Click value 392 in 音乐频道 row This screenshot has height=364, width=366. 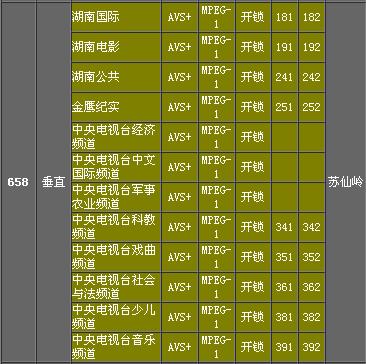(x=311, y=347)
